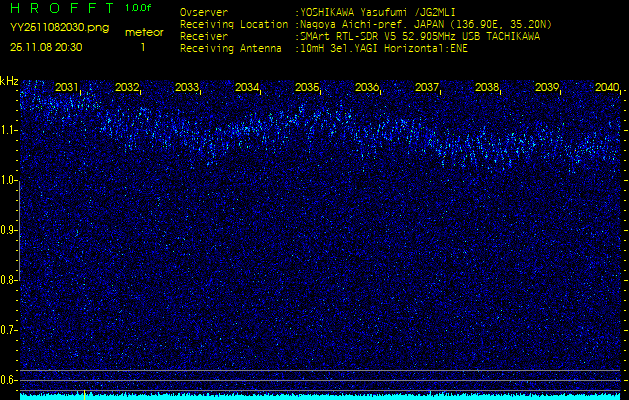Click the 2035 time marker
This screenshot has width=629, height=400.
307,88
